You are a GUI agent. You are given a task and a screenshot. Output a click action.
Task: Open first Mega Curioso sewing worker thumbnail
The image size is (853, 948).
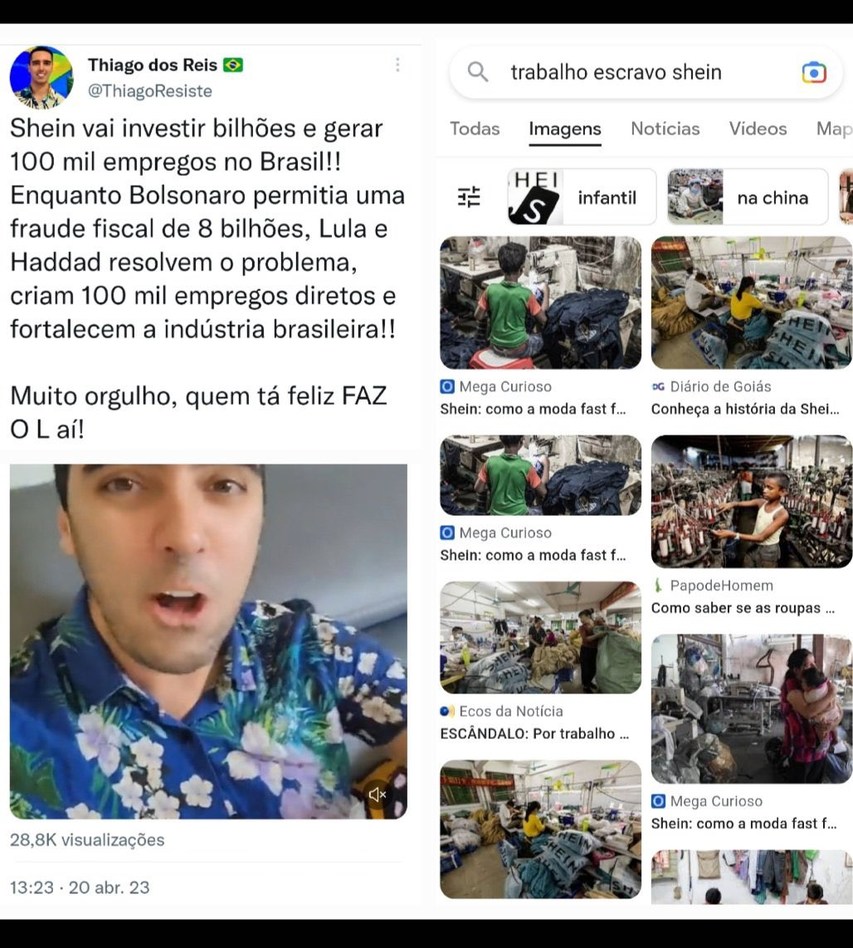pos(540,302)
